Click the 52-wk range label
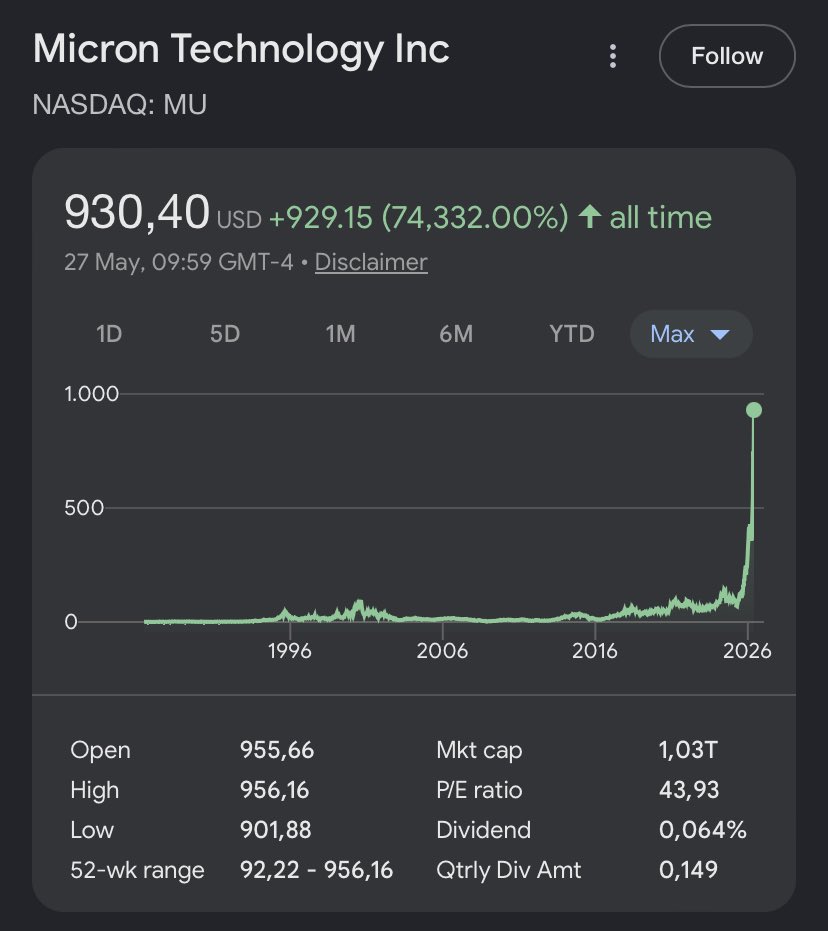This screenshot has height=931, width=828. 137,870
